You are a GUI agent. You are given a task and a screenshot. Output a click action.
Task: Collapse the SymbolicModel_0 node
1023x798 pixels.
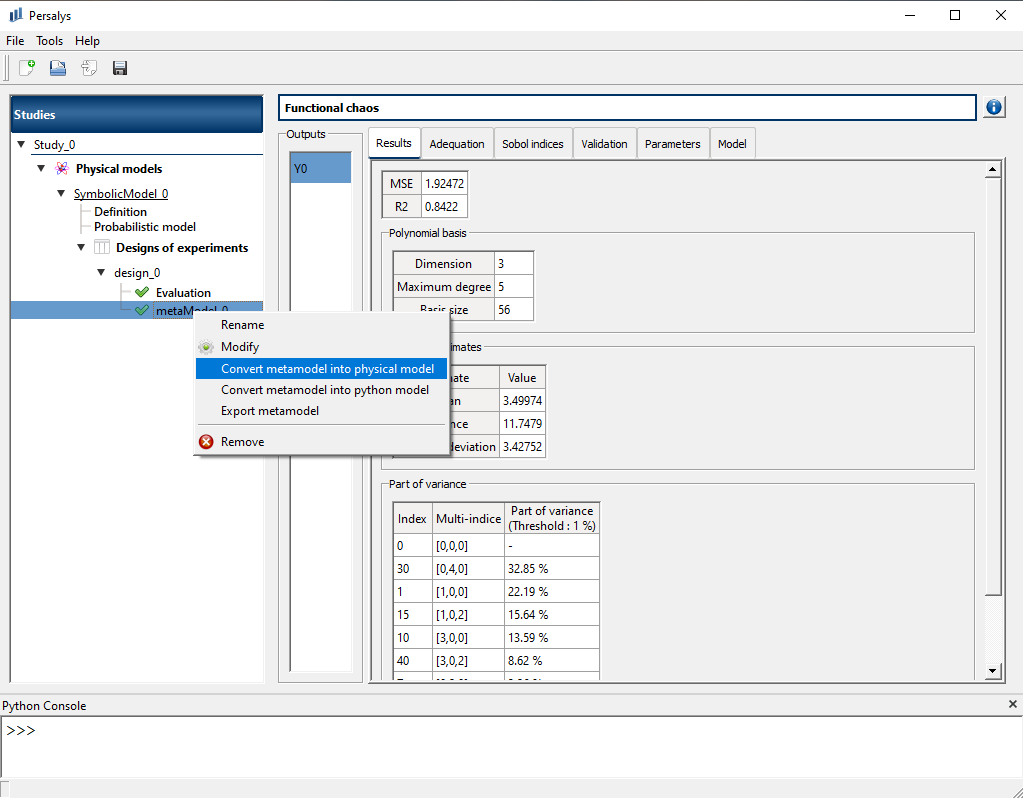[x=62, y=194]
